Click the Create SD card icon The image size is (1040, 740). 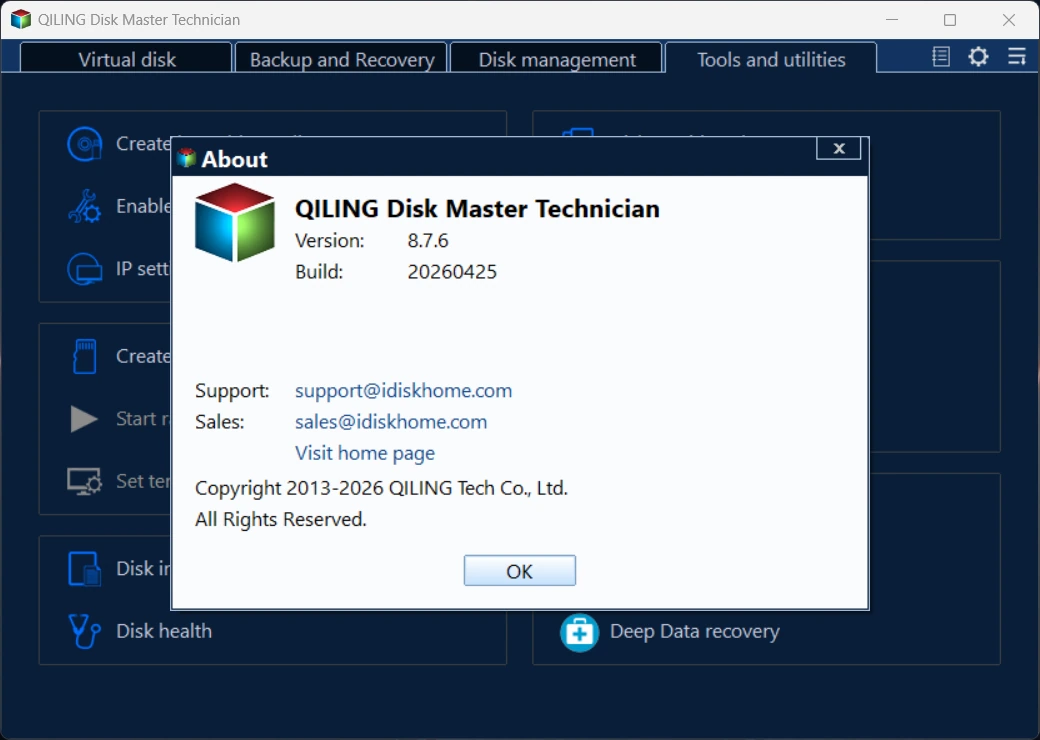coord(85,357)
